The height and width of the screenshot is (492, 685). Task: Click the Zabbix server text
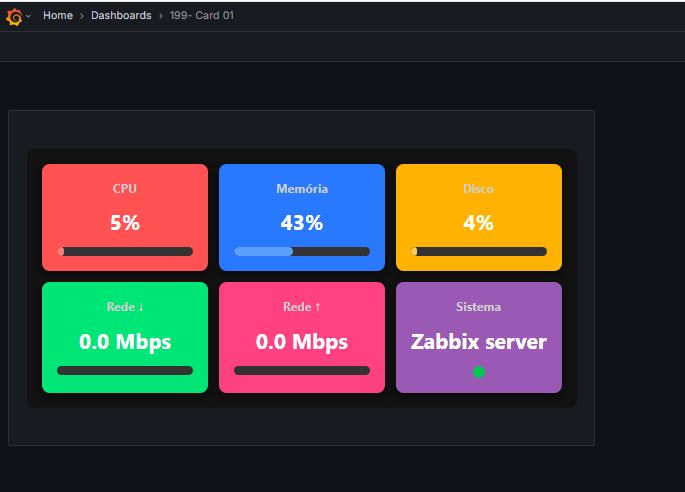click(478, 342)
